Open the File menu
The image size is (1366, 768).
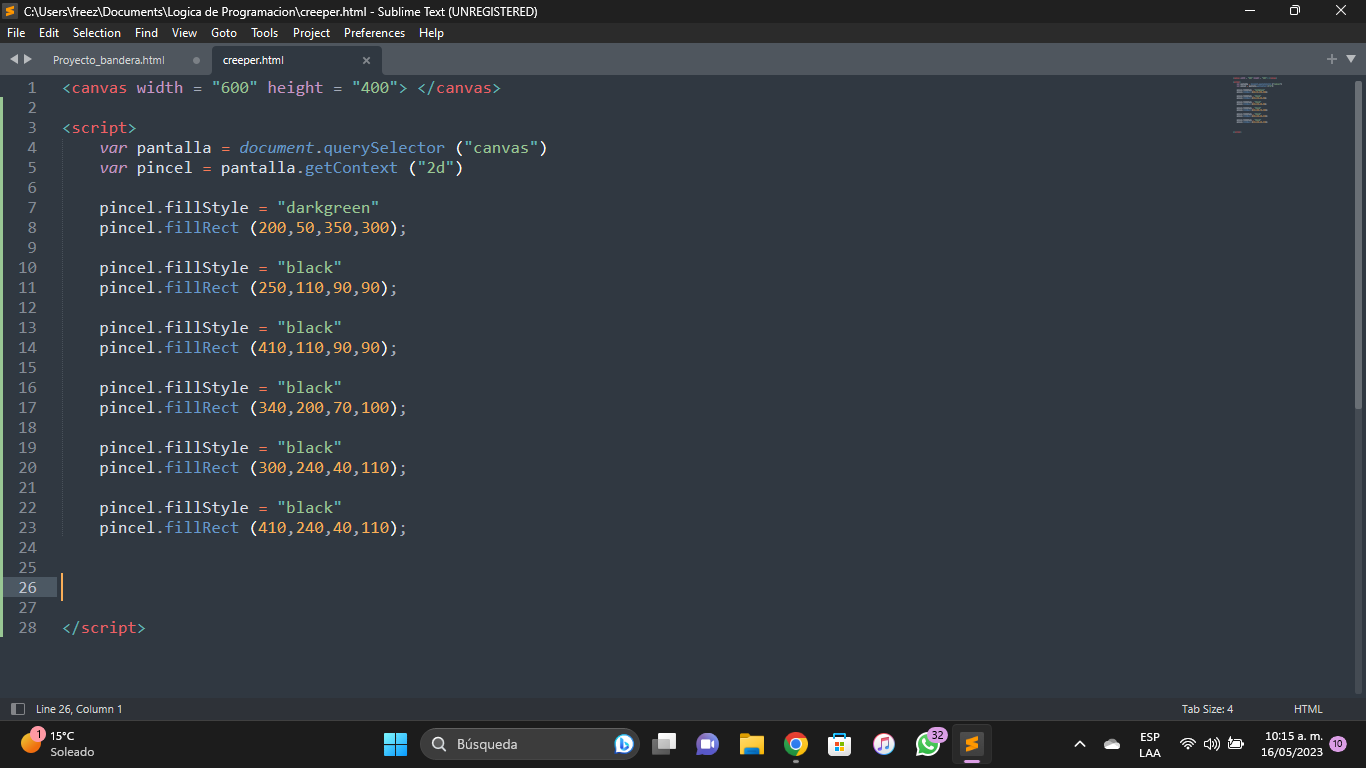16,33
